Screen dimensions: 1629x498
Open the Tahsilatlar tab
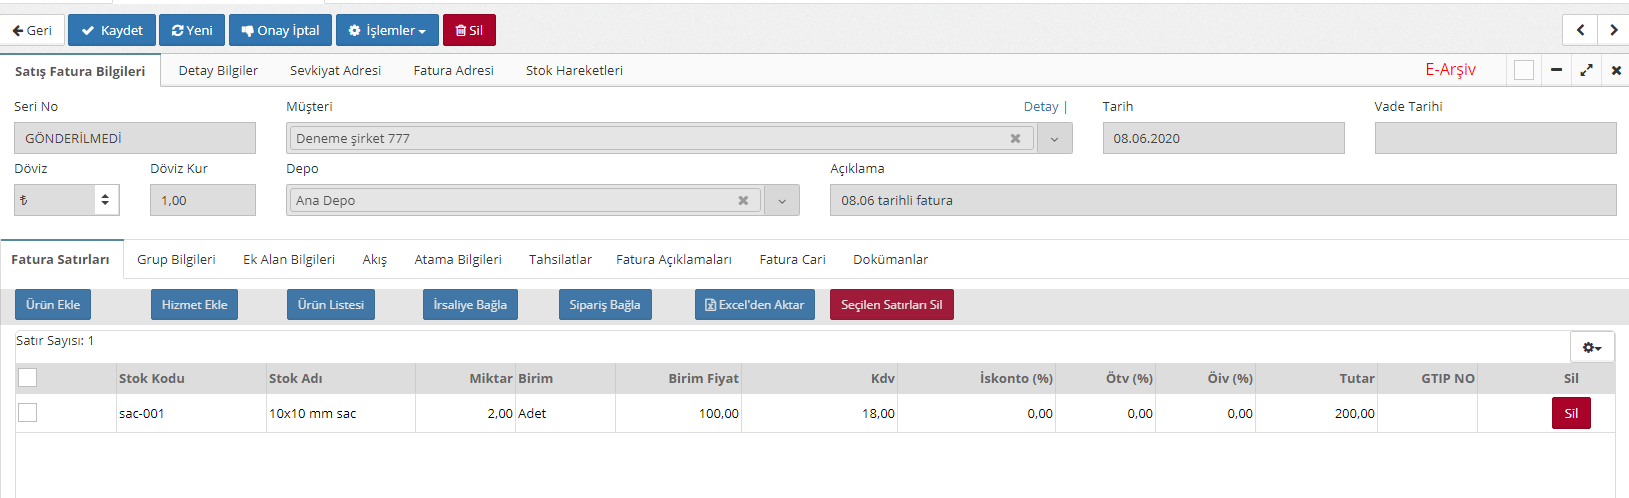point(560,259)
